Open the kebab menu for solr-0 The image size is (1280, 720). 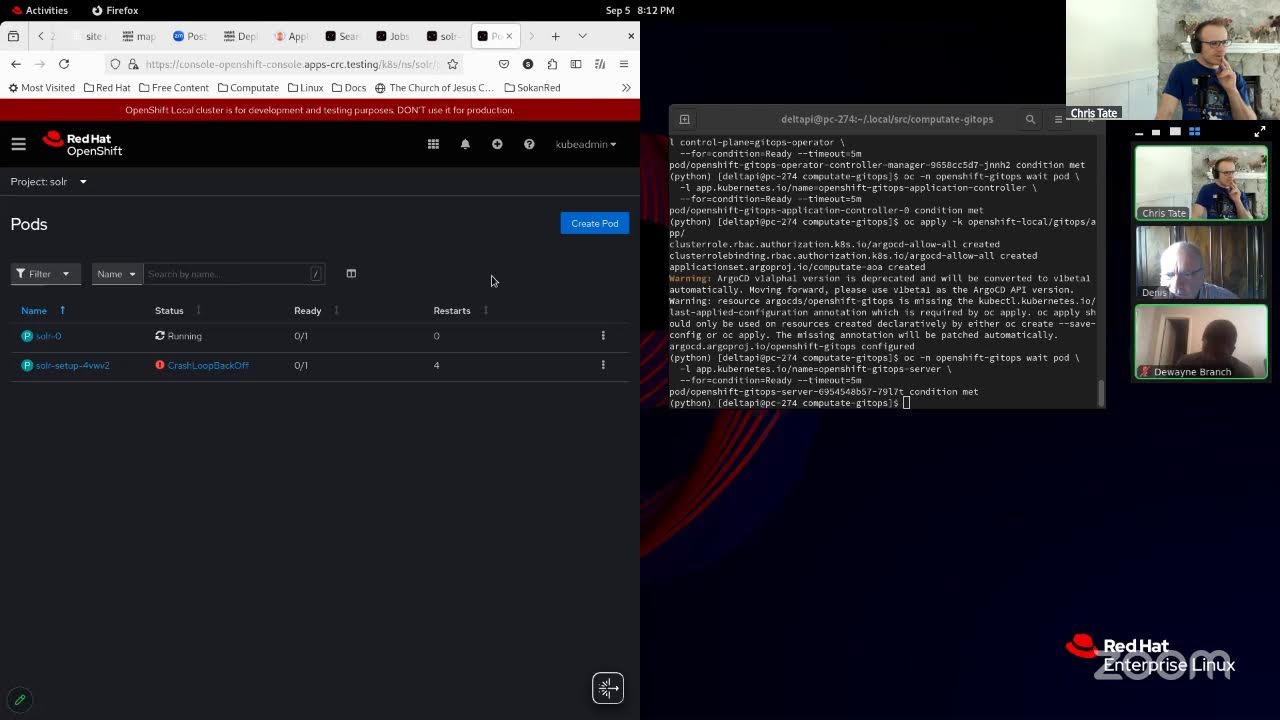pos(603,336)
